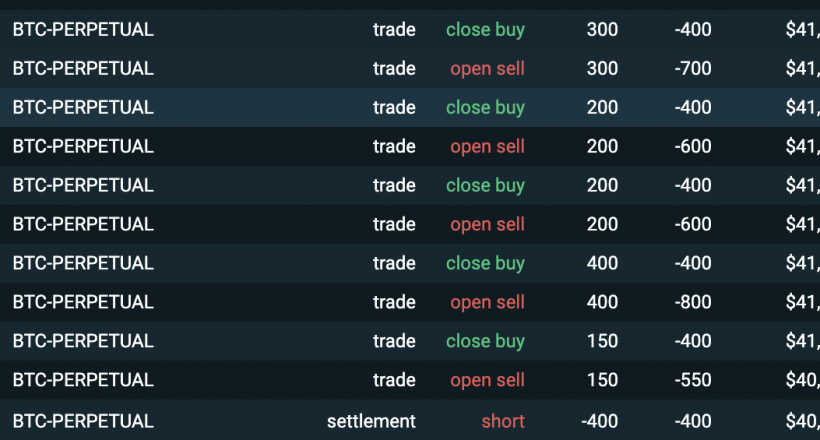Click amount 400 in the -800 position row
The height and width of the screenshot is (440, 820).
click(602, 303)
